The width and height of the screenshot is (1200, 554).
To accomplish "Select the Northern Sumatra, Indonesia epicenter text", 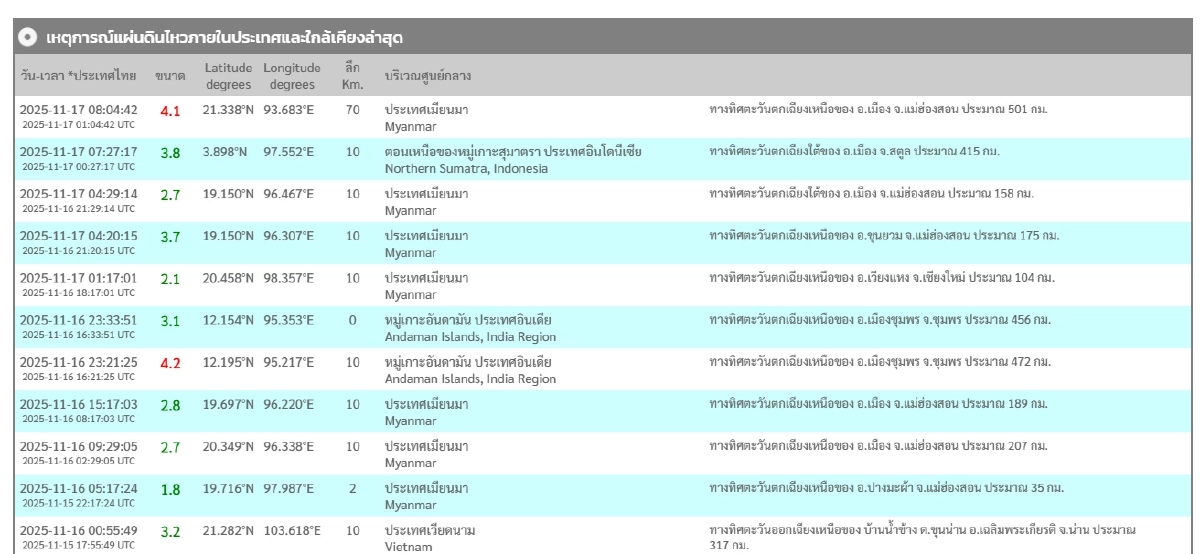I will coord(466,168).
